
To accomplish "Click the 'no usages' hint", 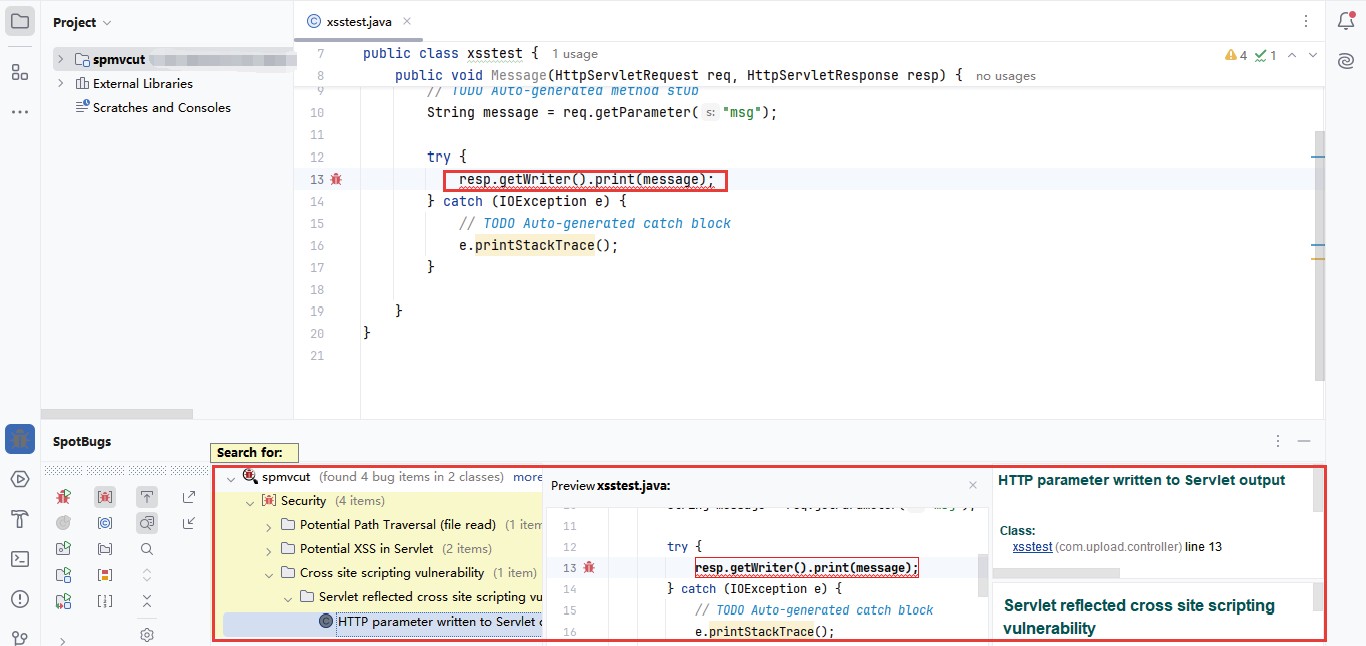I will 1006,76.
